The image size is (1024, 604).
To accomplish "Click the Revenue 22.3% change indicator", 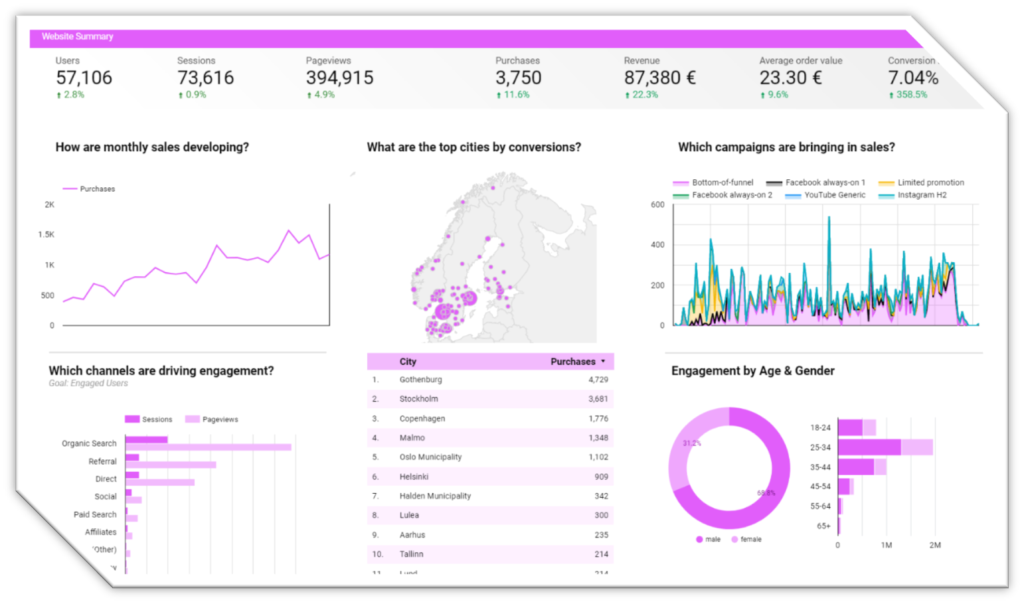I will [641, 95].
